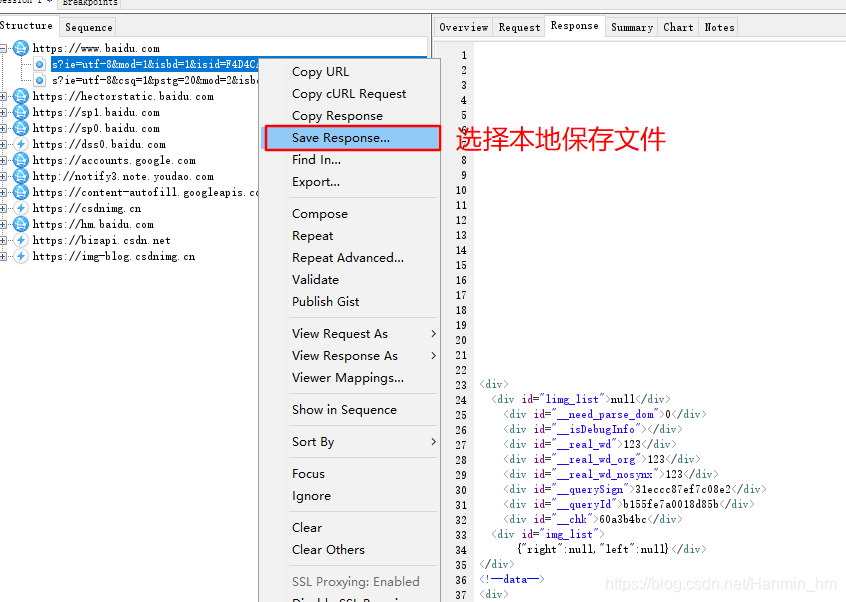Open the View Request As submenu
Viewport: 846px width, 602px height.
click(350, 334)
